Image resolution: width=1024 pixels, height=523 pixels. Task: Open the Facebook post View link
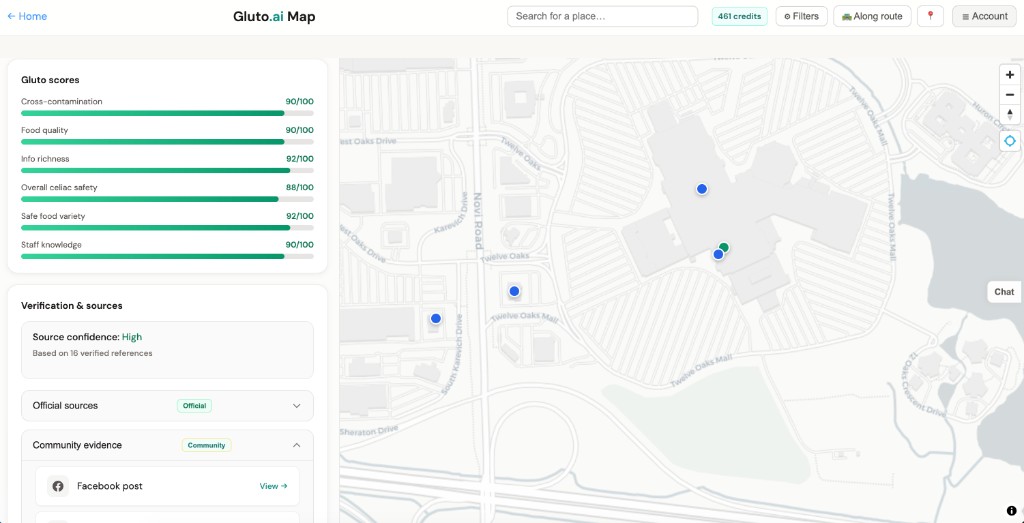[273, 486]
